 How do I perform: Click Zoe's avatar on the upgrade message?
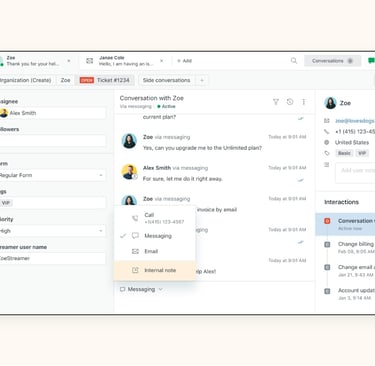[x=129, y=141]
